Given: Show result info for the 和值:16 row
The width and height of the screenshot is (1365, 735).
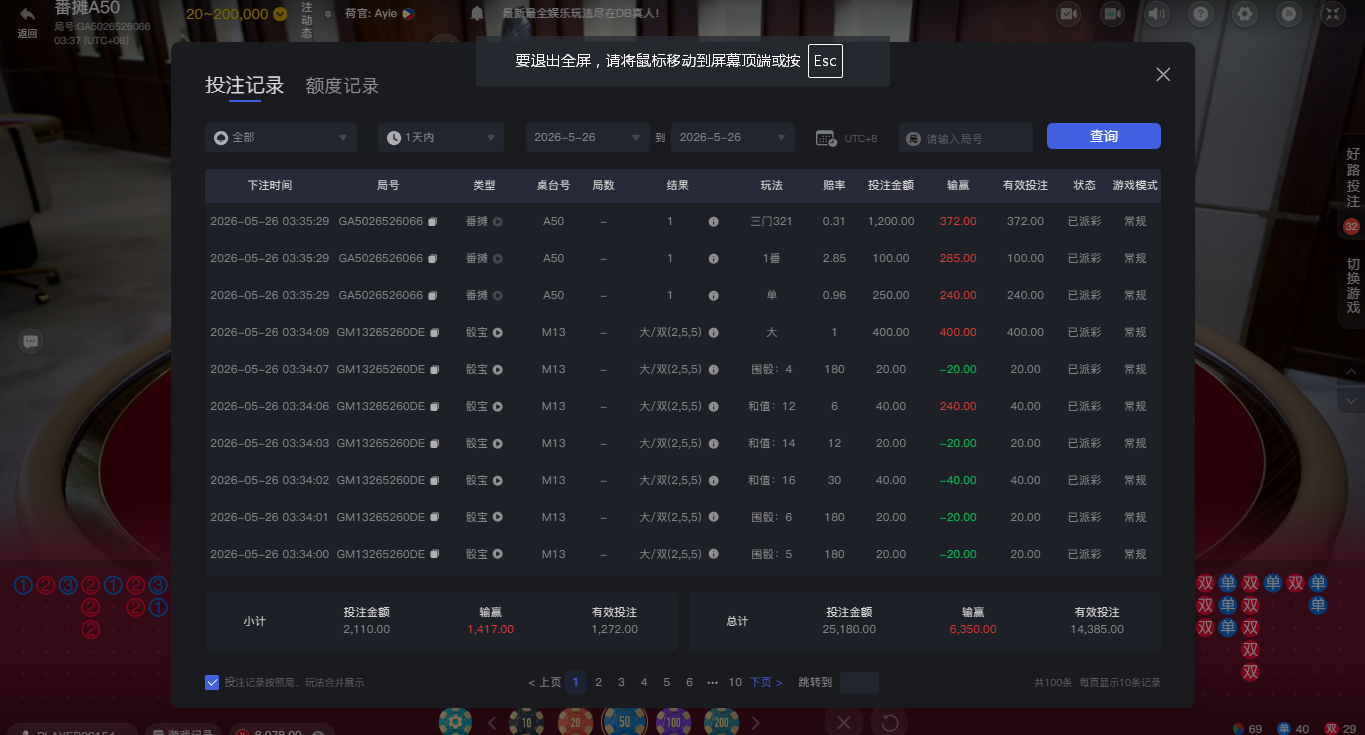Looking at the screenshot, I should coord(713,480).
